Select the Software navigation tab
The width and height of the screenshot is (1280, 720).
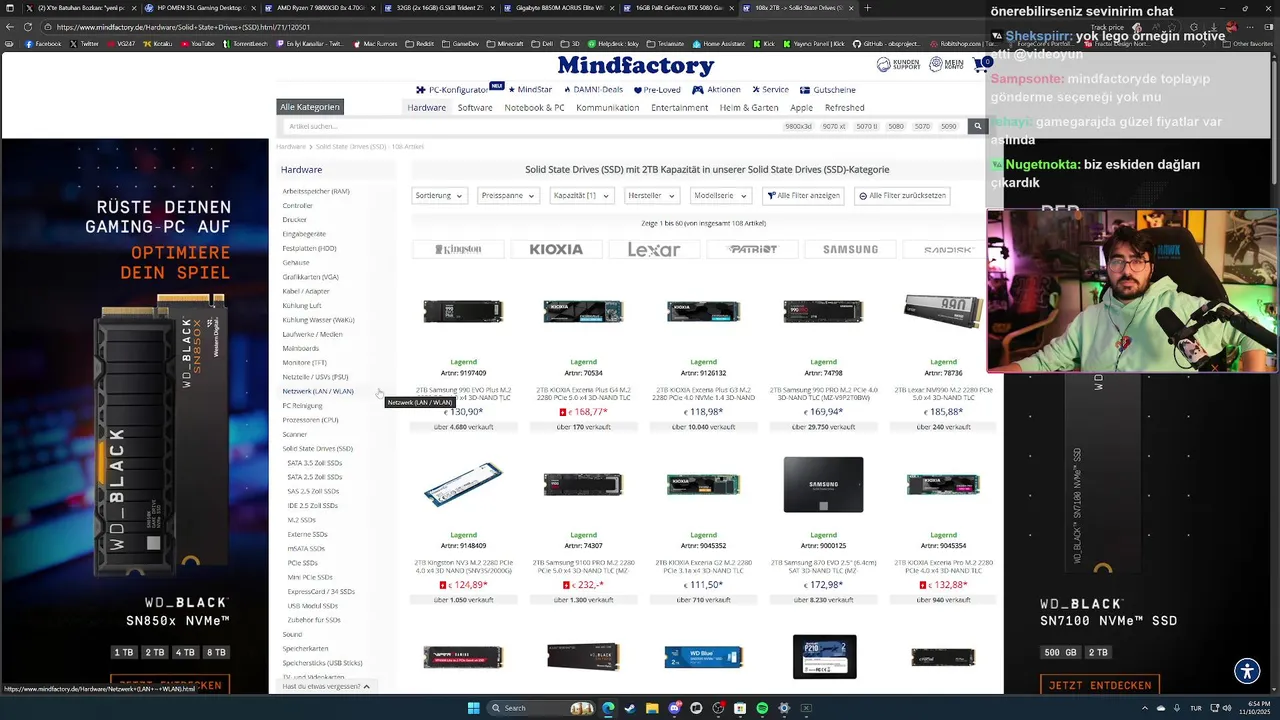(x=475, y=108)
